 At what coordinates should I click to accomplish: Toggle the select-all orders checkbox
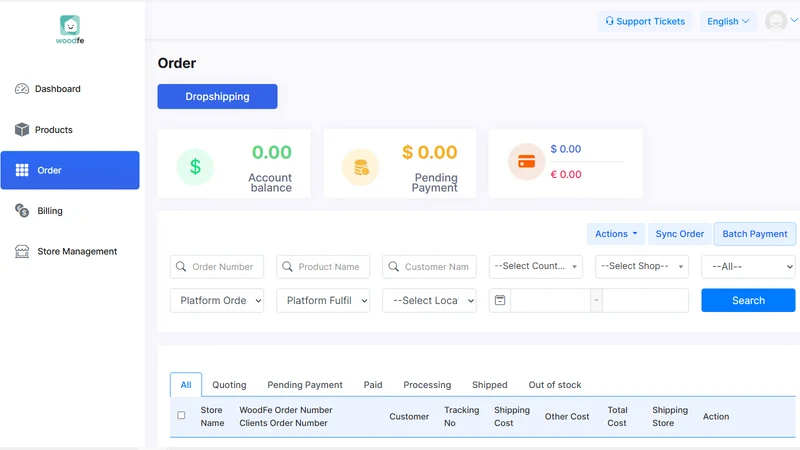[x=181, y=415]
